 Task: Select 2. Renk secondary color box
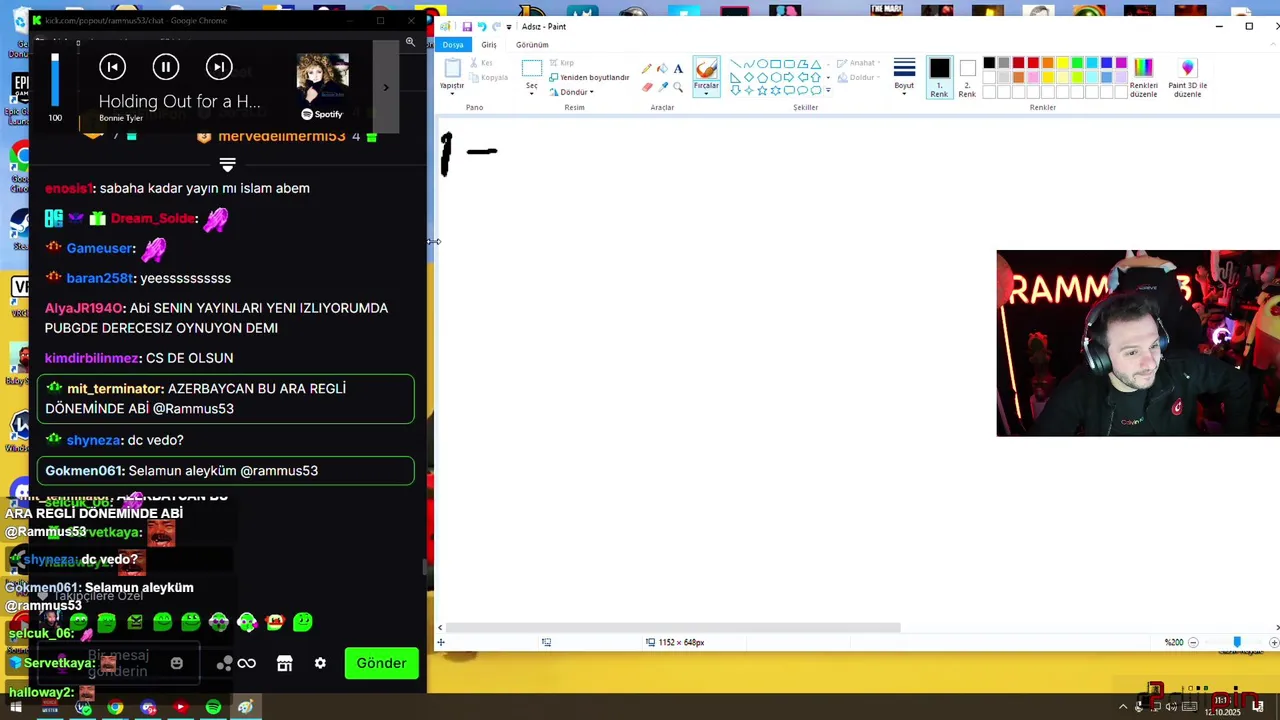click(967, 77)
